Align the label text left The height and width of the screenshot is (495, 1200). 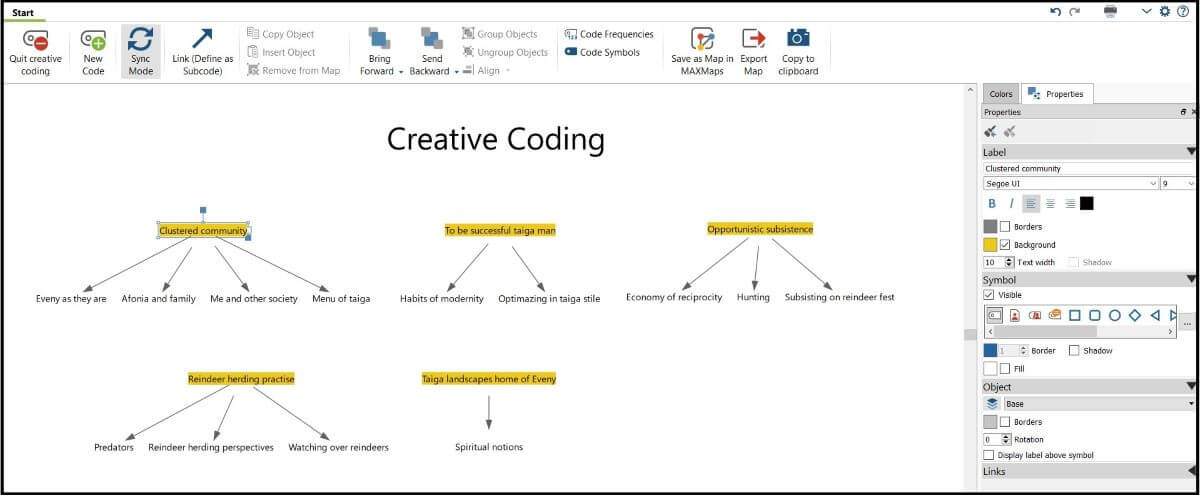pos(1031,203)
